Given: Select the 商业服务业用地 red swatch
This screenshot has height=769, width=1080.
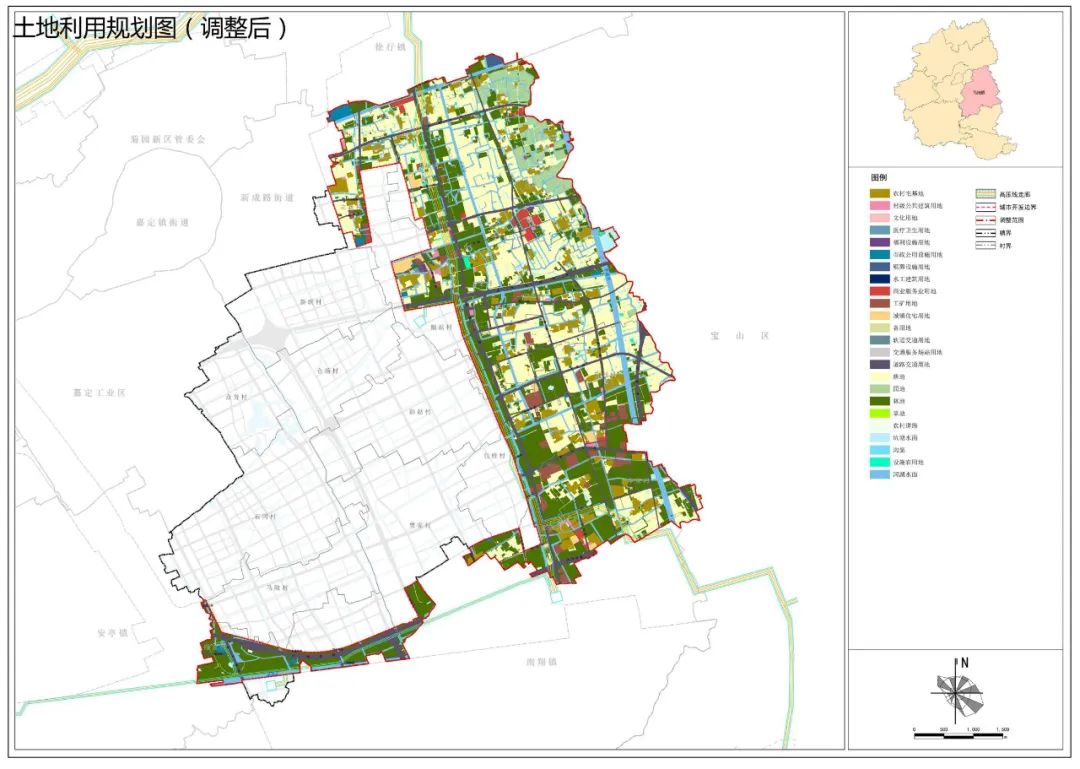Looking at the screenshot, I should [881, 291].
